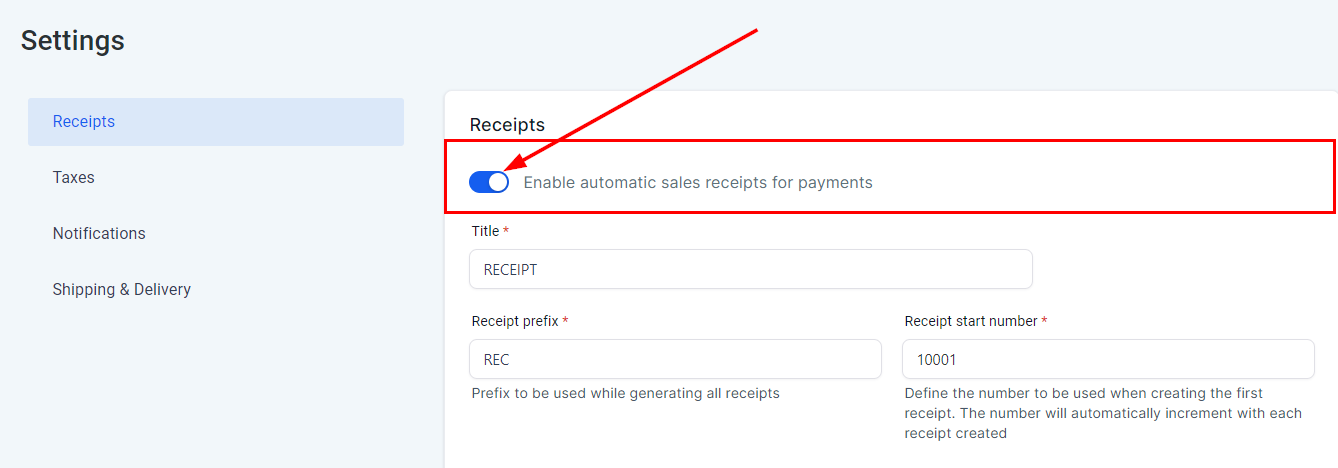Click the prefix helper text below REC
Viewport: 1338px width, 468px height.
[x=625, y=393]
